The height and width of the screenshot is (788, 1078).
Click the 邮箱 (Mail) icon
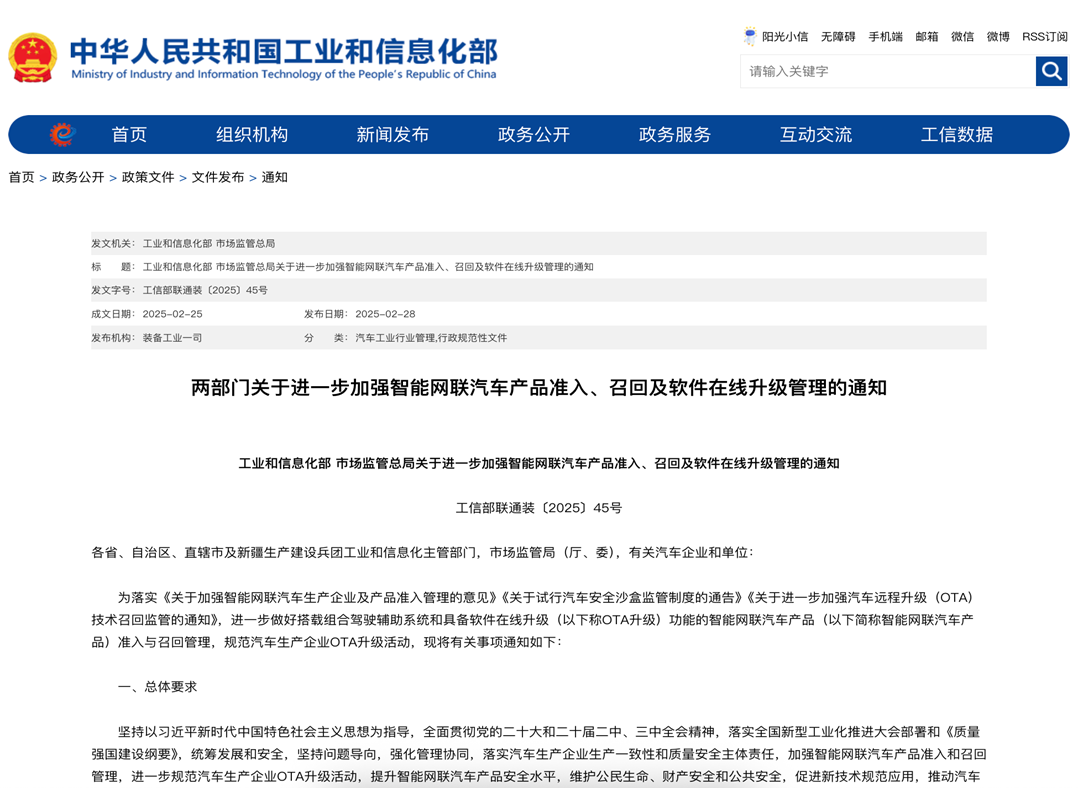click(x=927, y=36)
